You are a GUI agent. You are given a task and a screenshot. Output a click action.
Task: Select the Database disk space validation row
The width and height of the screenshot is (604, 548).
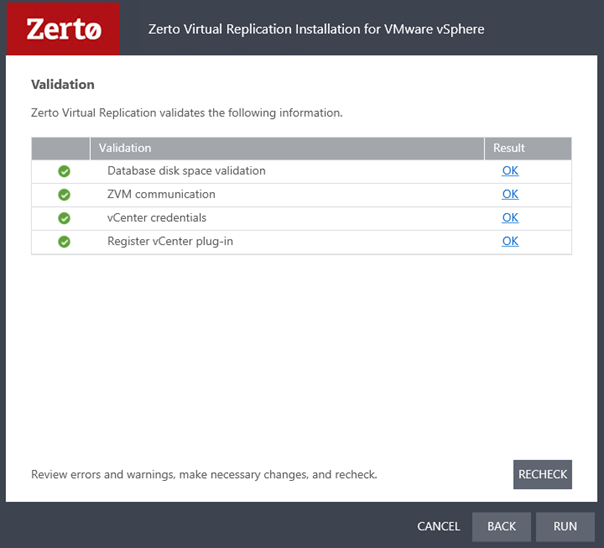coord(301,171)
